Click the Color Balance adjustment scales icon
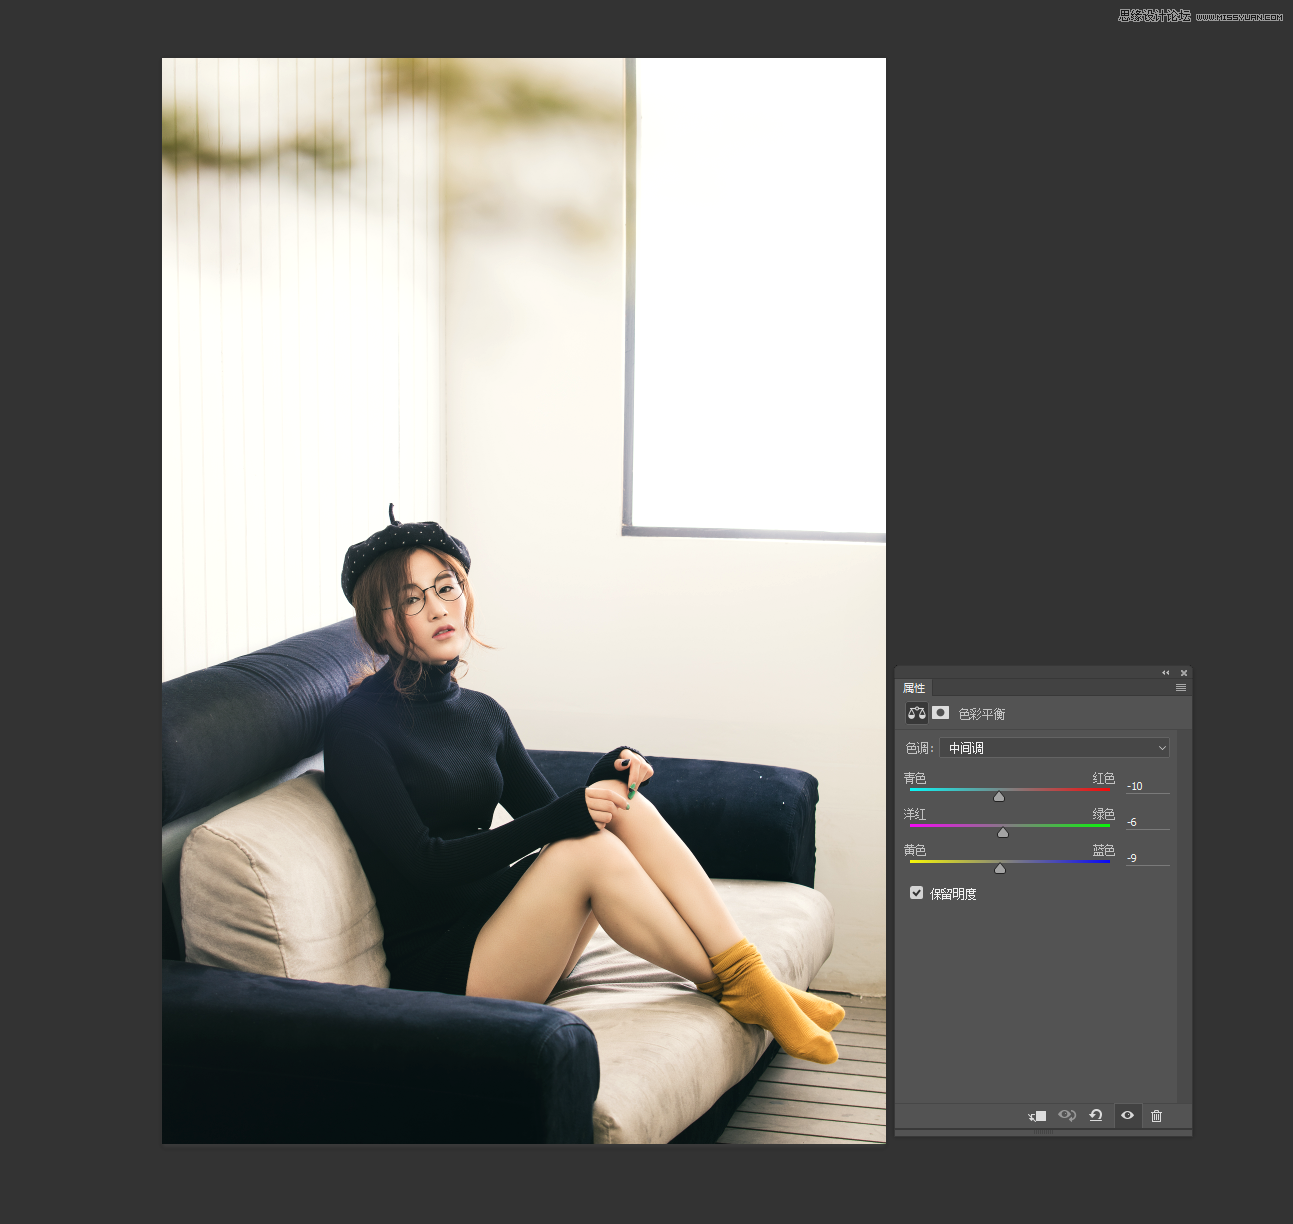This screenshot has height=1224, width=1293. 916,713
